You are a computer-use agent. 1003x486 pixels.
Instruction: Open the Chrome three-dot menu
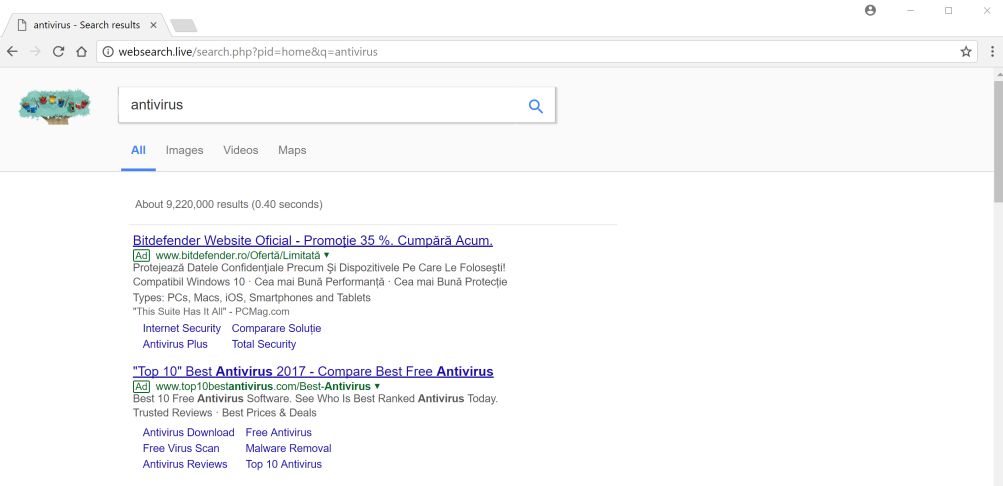[x=992, y=52]
